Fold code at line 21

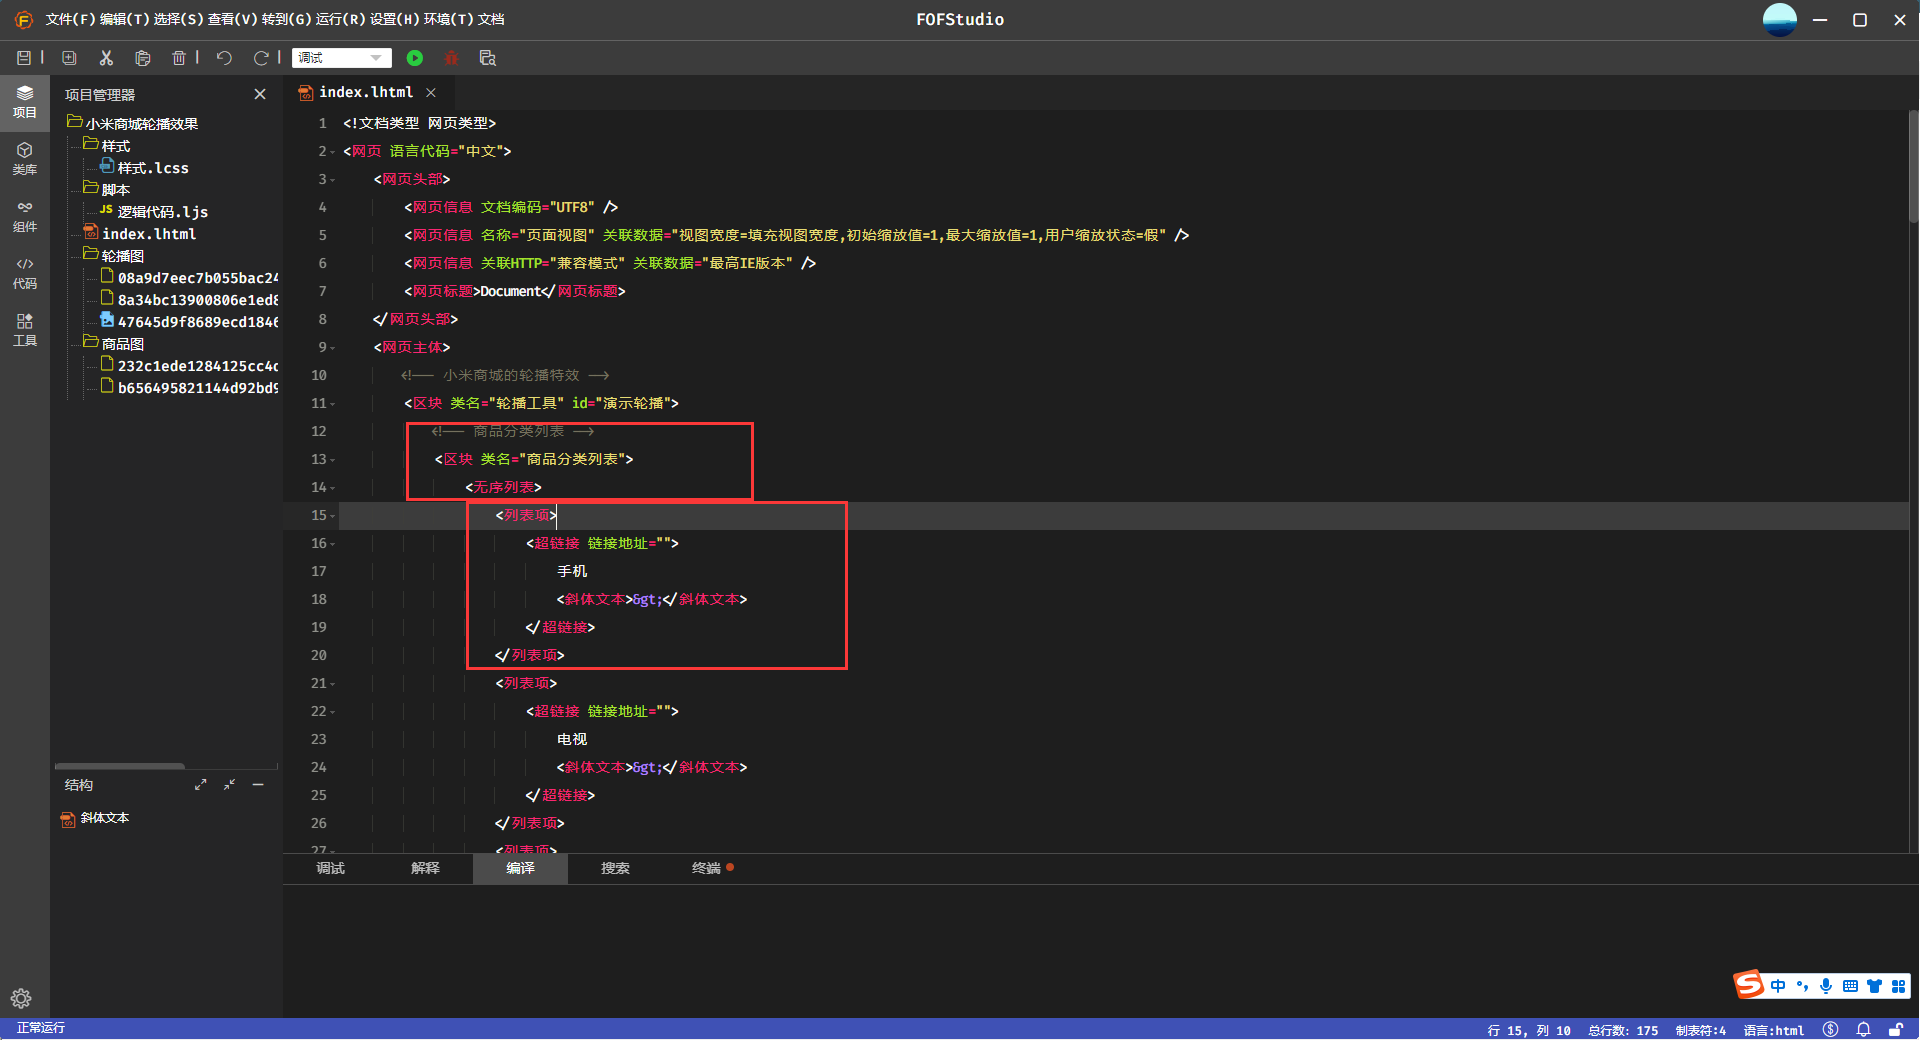333,684
